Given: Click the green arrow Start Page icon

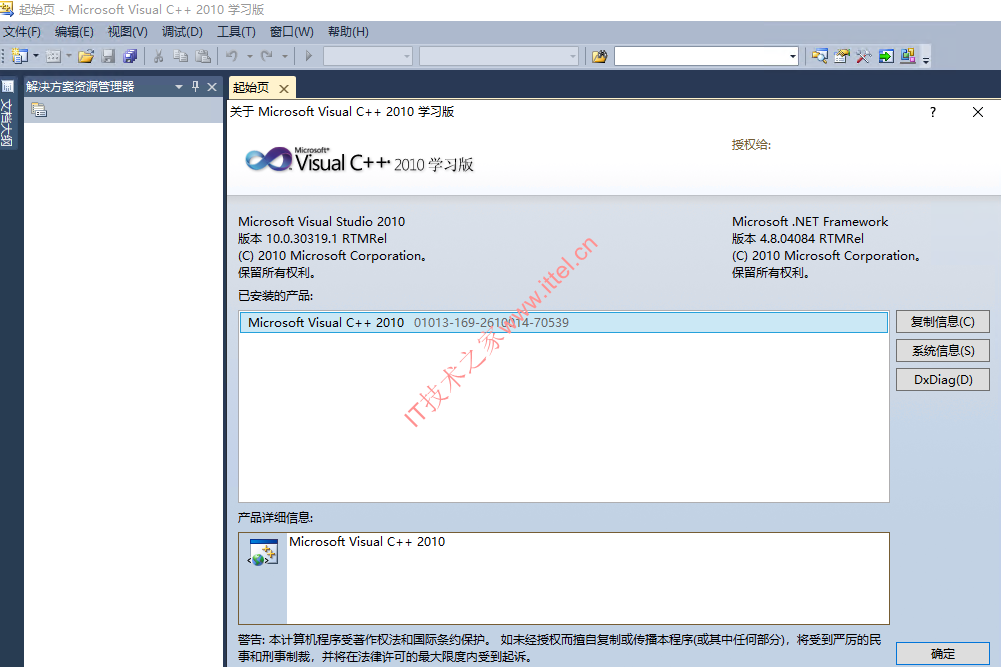Looking at the screenshot, I should coord(886,56).
